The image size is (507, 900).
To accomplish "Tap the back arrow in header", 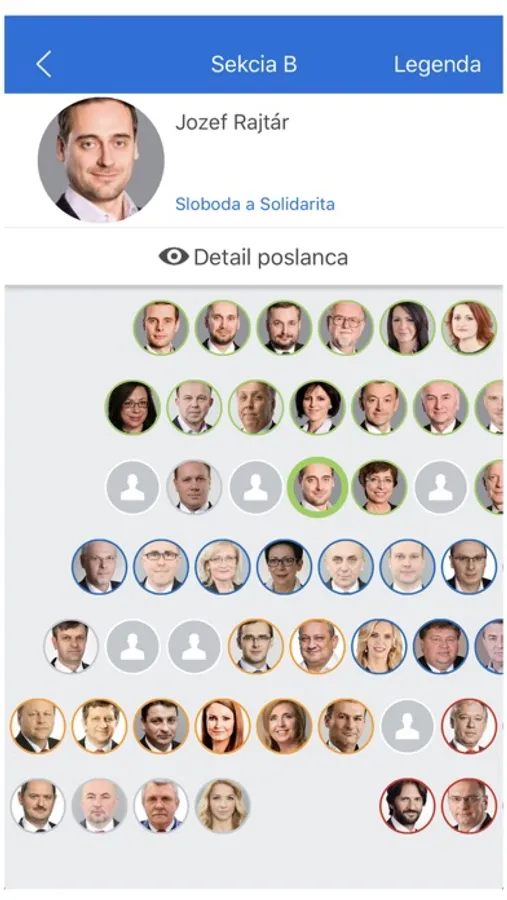I will (x=44, y=64).
